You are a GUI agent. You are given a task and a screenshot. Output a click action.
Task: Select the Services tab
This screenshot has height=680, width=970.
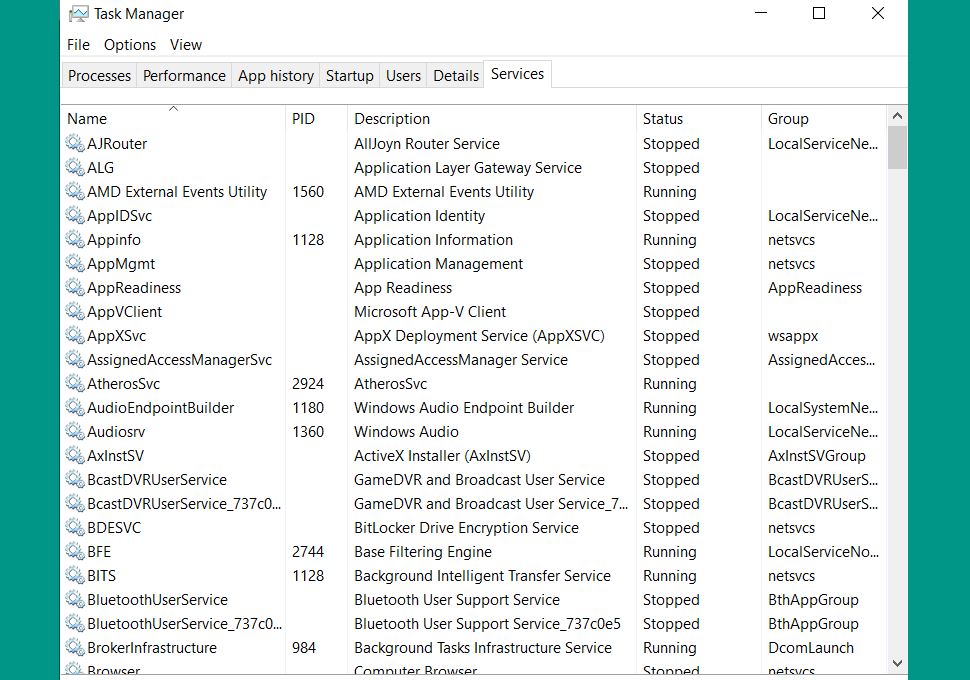(x=517, y=74)
